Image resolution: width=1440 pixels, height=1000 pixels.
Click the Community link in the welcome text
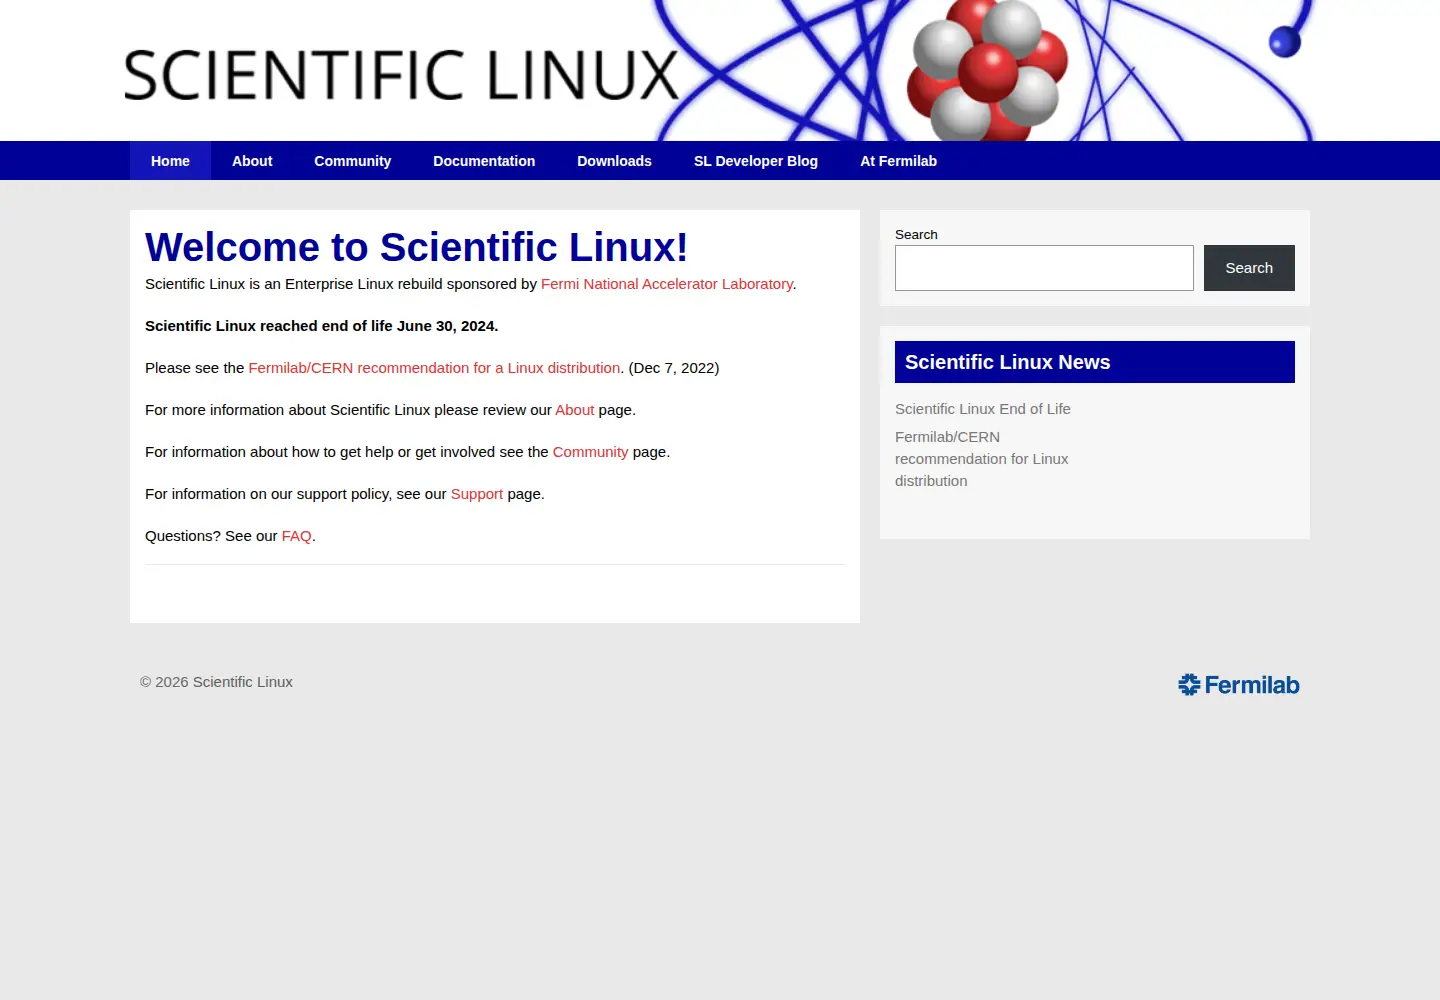[x=590, y=452]
